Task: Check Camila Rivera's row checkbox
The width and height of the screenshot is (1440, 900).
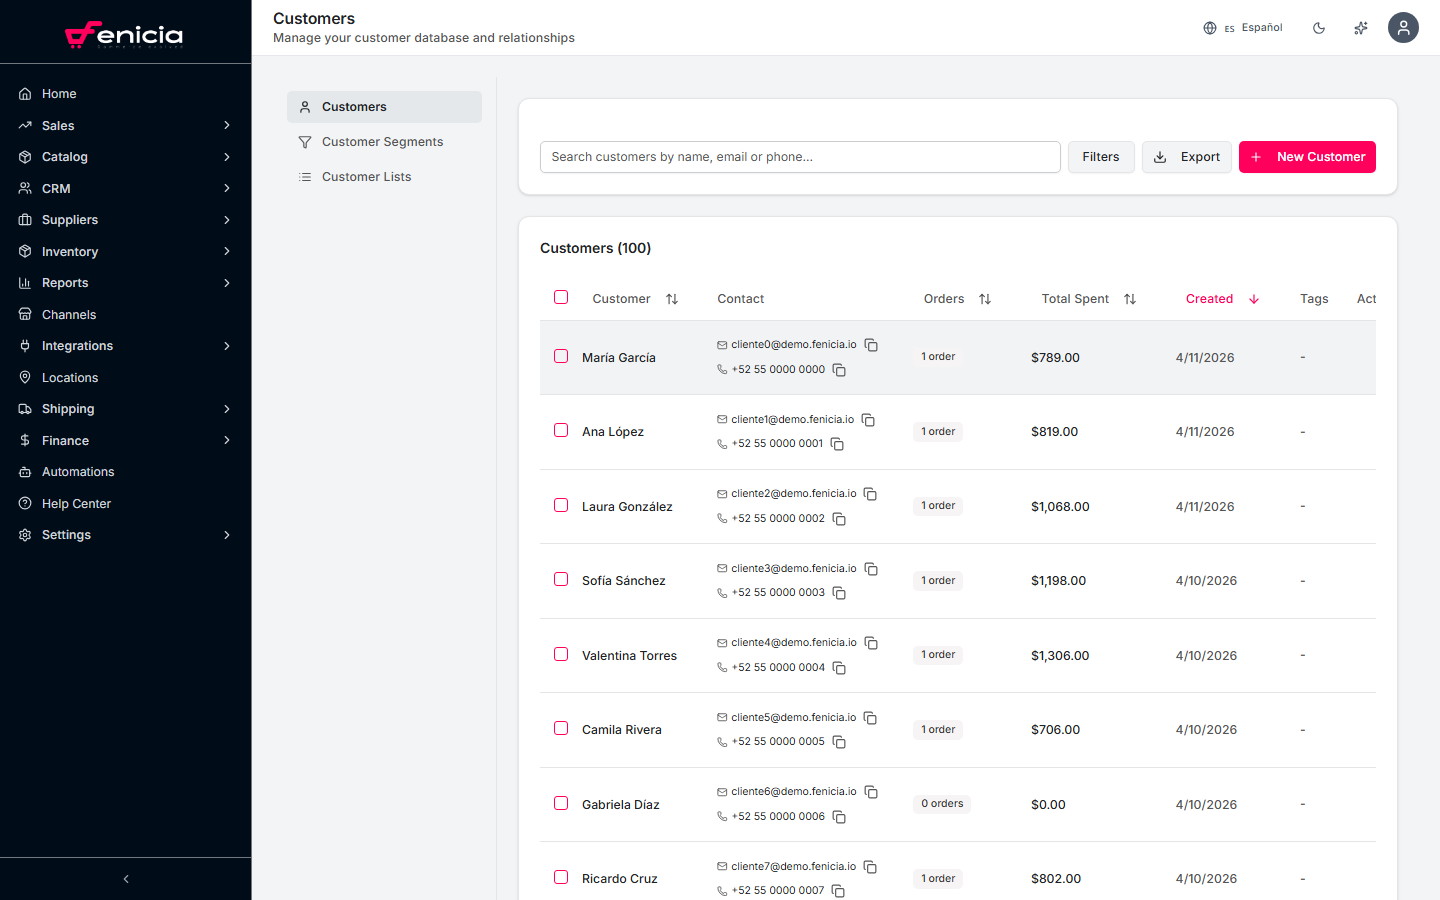Action: click(560, 728)
